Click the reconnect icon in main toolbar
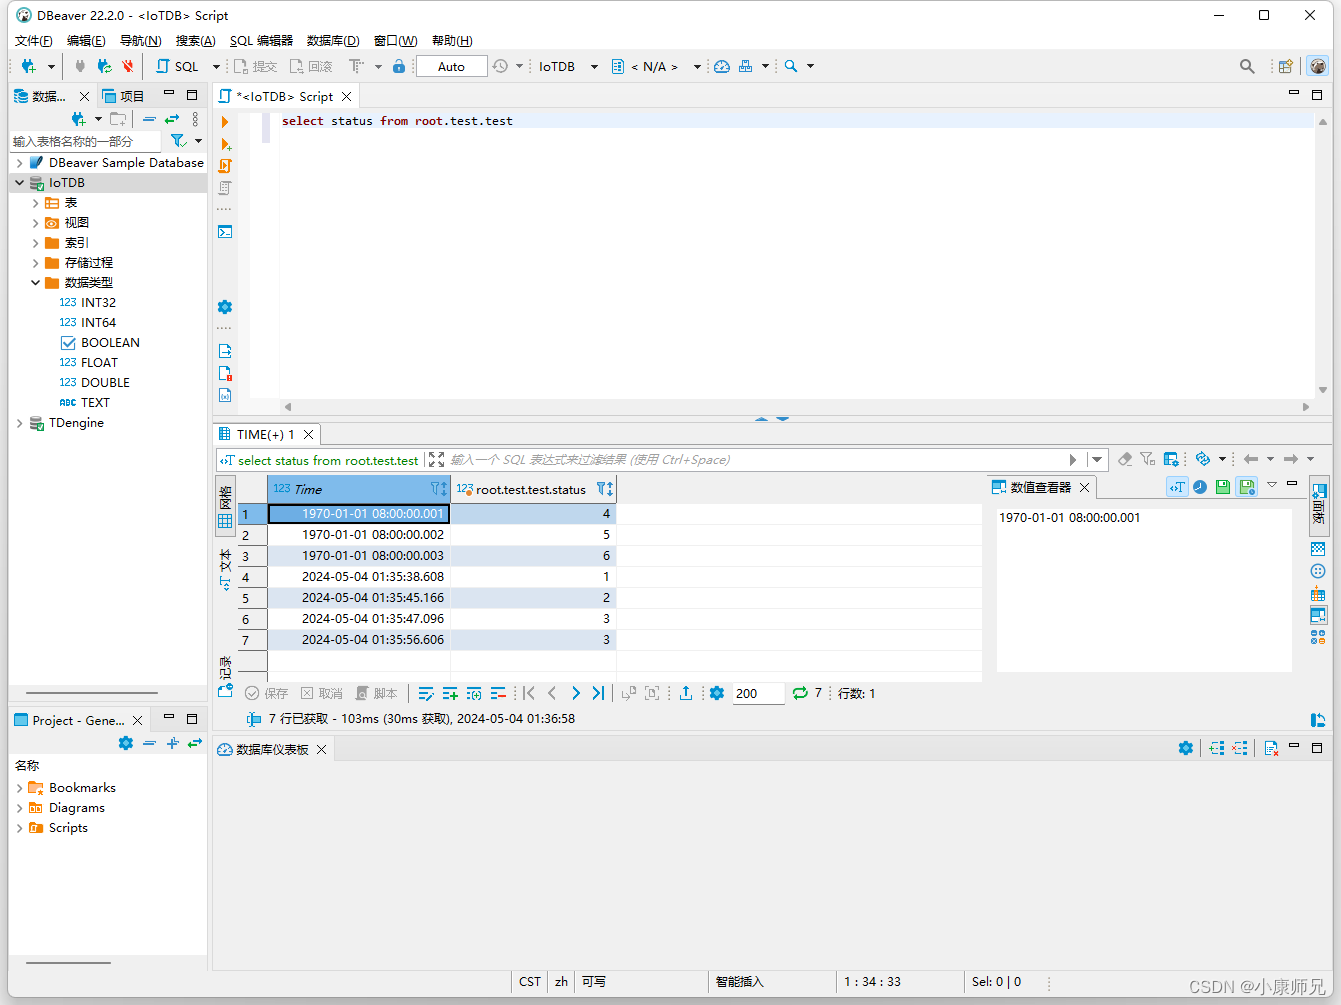The width and height of the screenshot is (1341, 1005). pyautogui.click(x=104, y=66)
